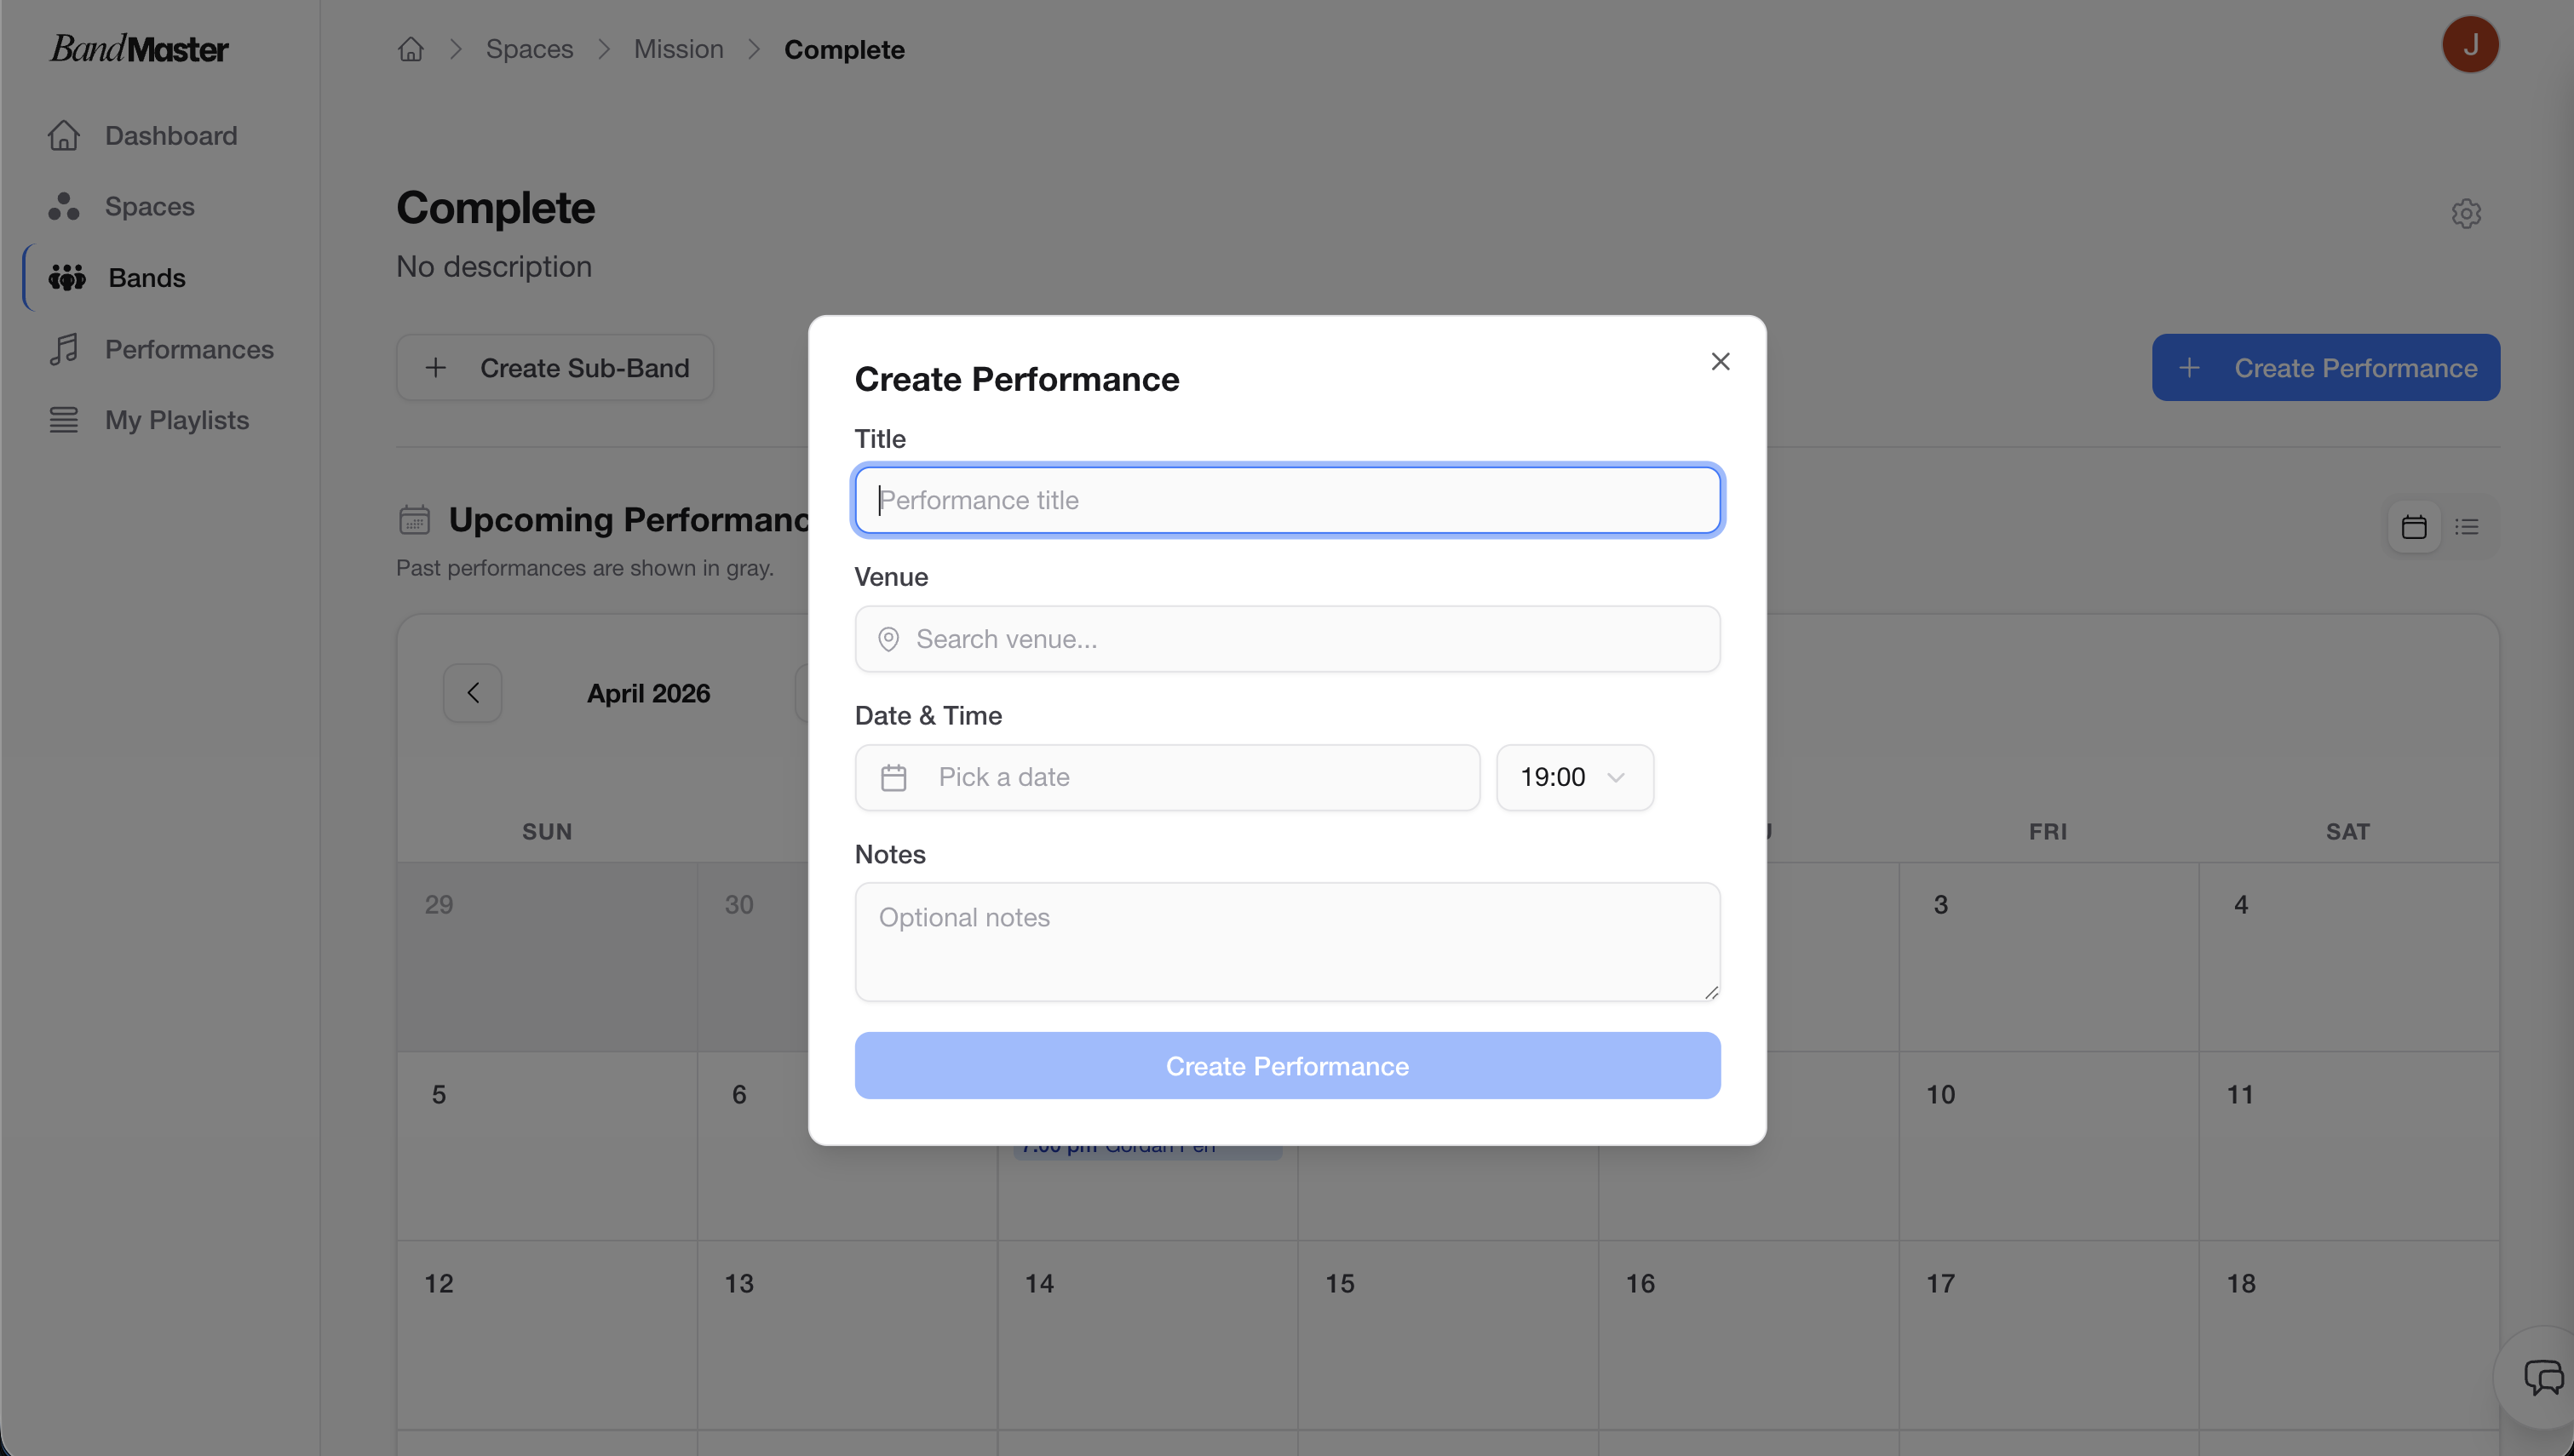The image size is (2574, 1456).
Task: Click the BandMaster logo
Action: point(139,48)
